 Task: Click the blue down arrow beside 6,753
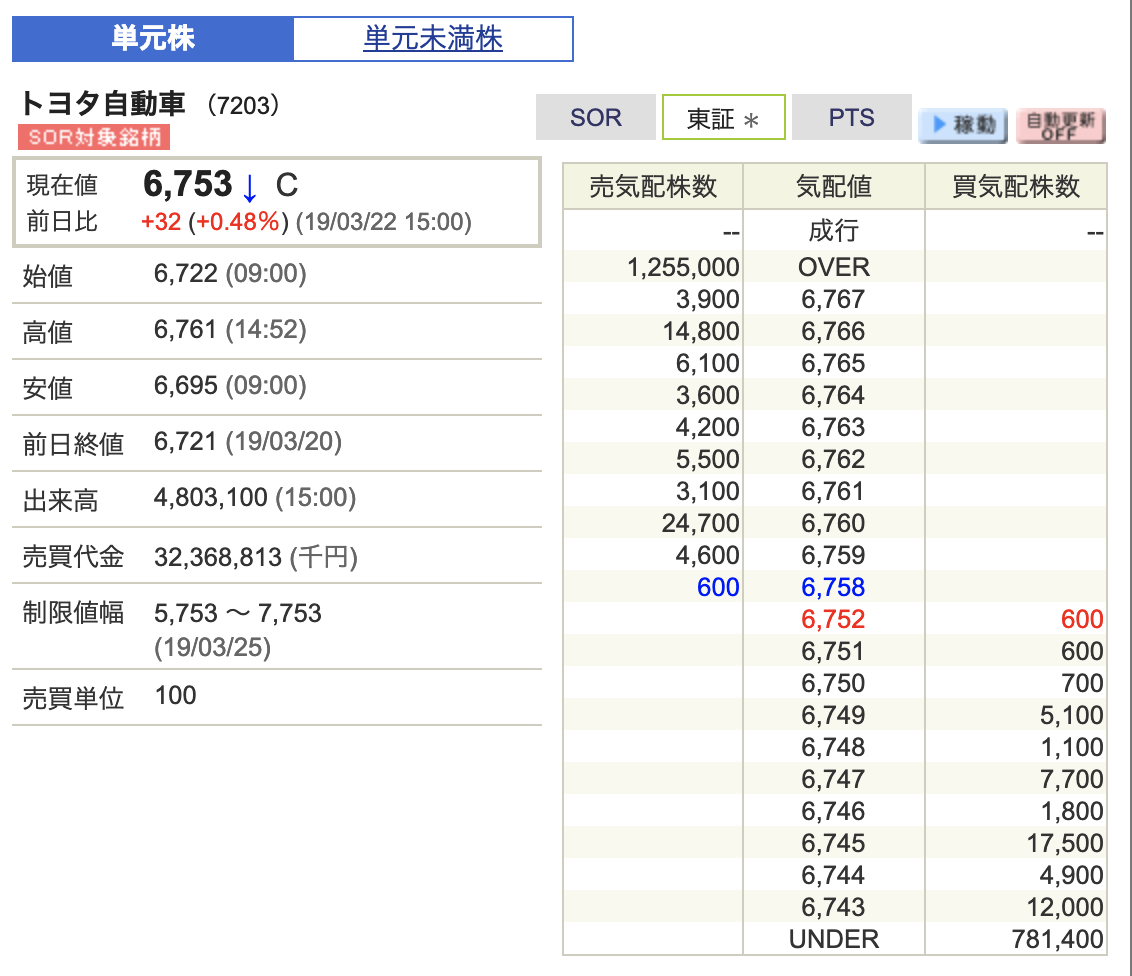point(249,188)
